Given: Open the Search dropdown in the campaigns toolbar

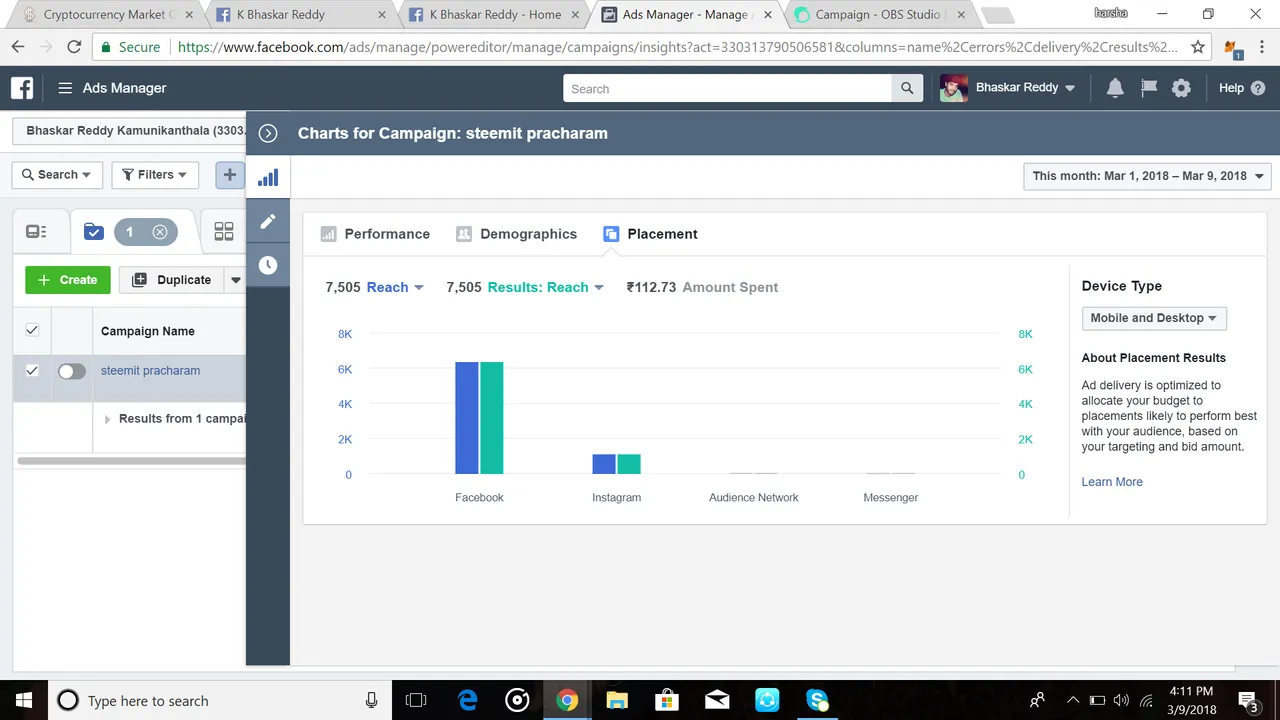Looking at the screenshot, I should (x=57, y=174).
